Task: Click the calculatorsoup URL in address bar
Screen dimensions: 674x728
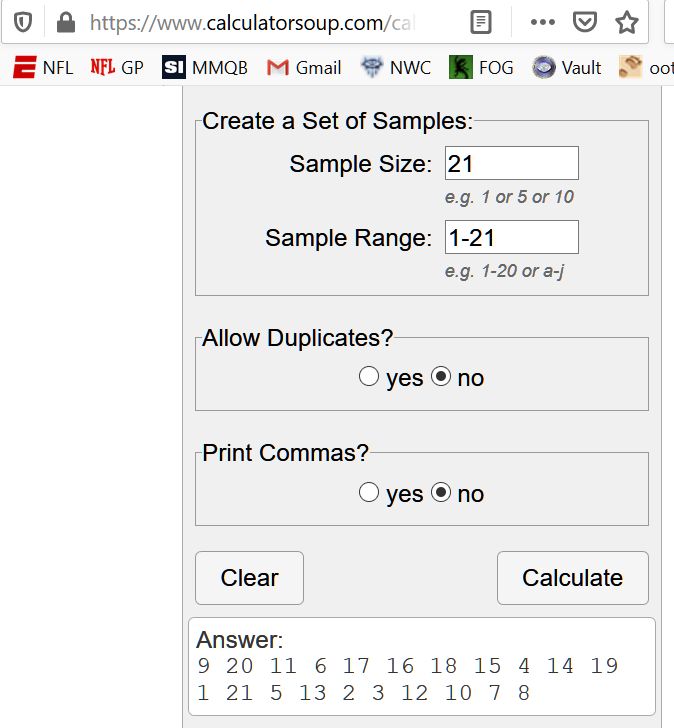Action: (250, 21)
